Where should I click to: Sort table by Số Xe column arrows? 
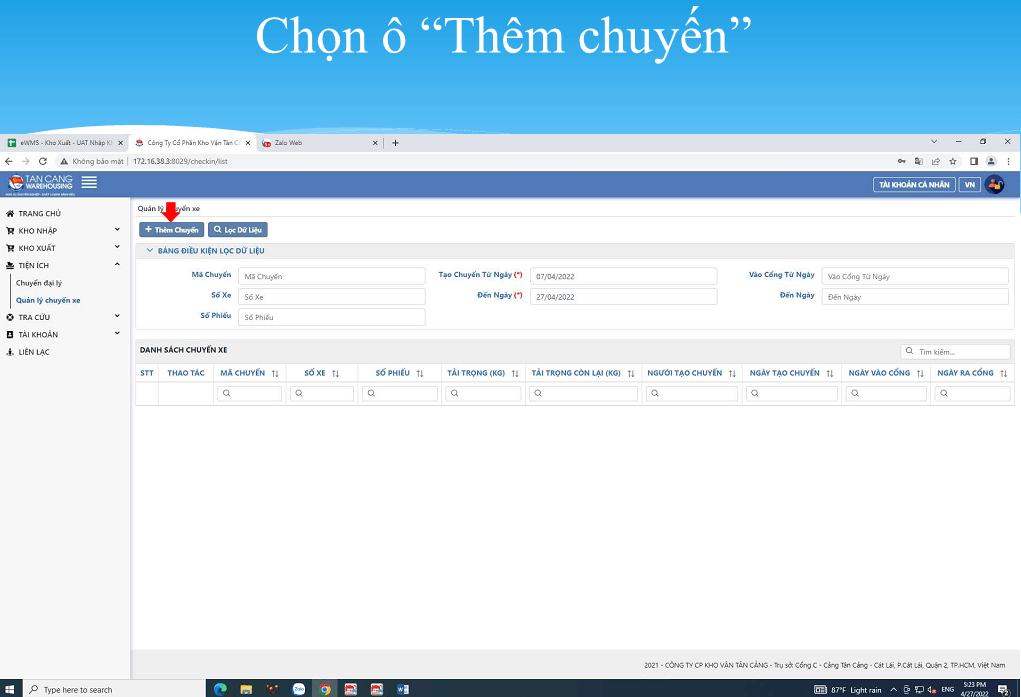click(335, 373)
